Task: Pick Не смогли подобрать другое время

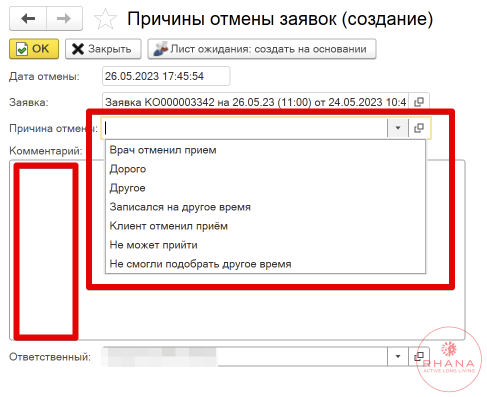Action: [265, 264]
